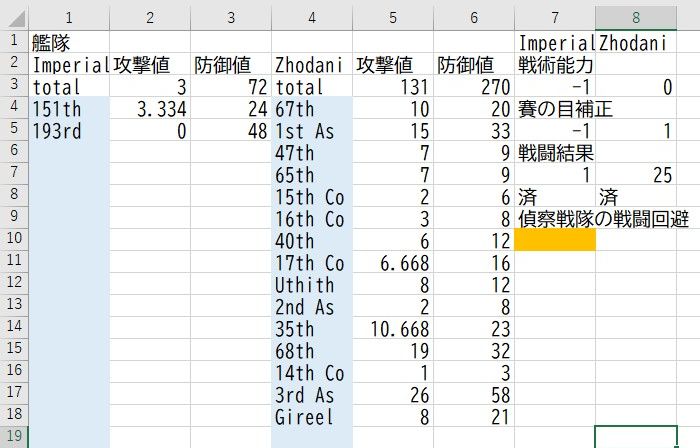Click 攻撃値 header in column 2

(x=150, y=65)
